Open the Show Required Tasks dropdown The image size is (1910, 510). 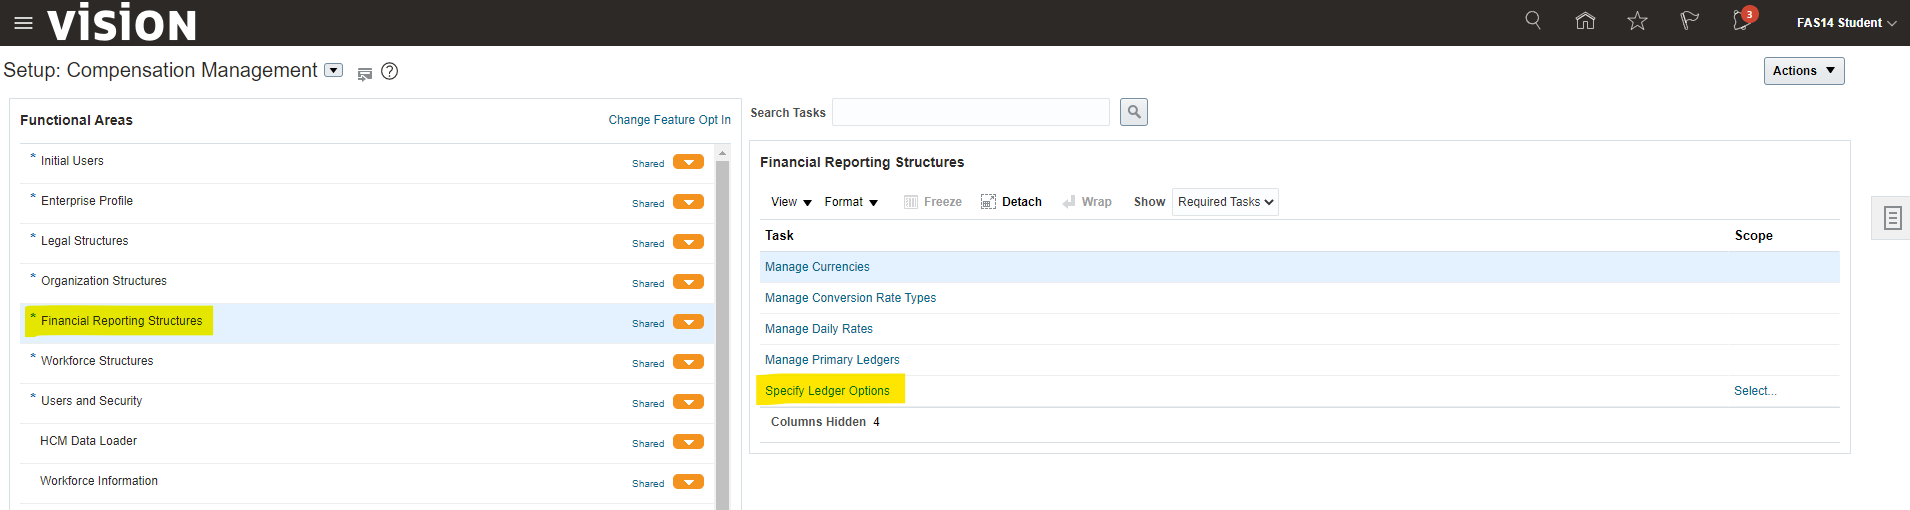point(1225,202)
